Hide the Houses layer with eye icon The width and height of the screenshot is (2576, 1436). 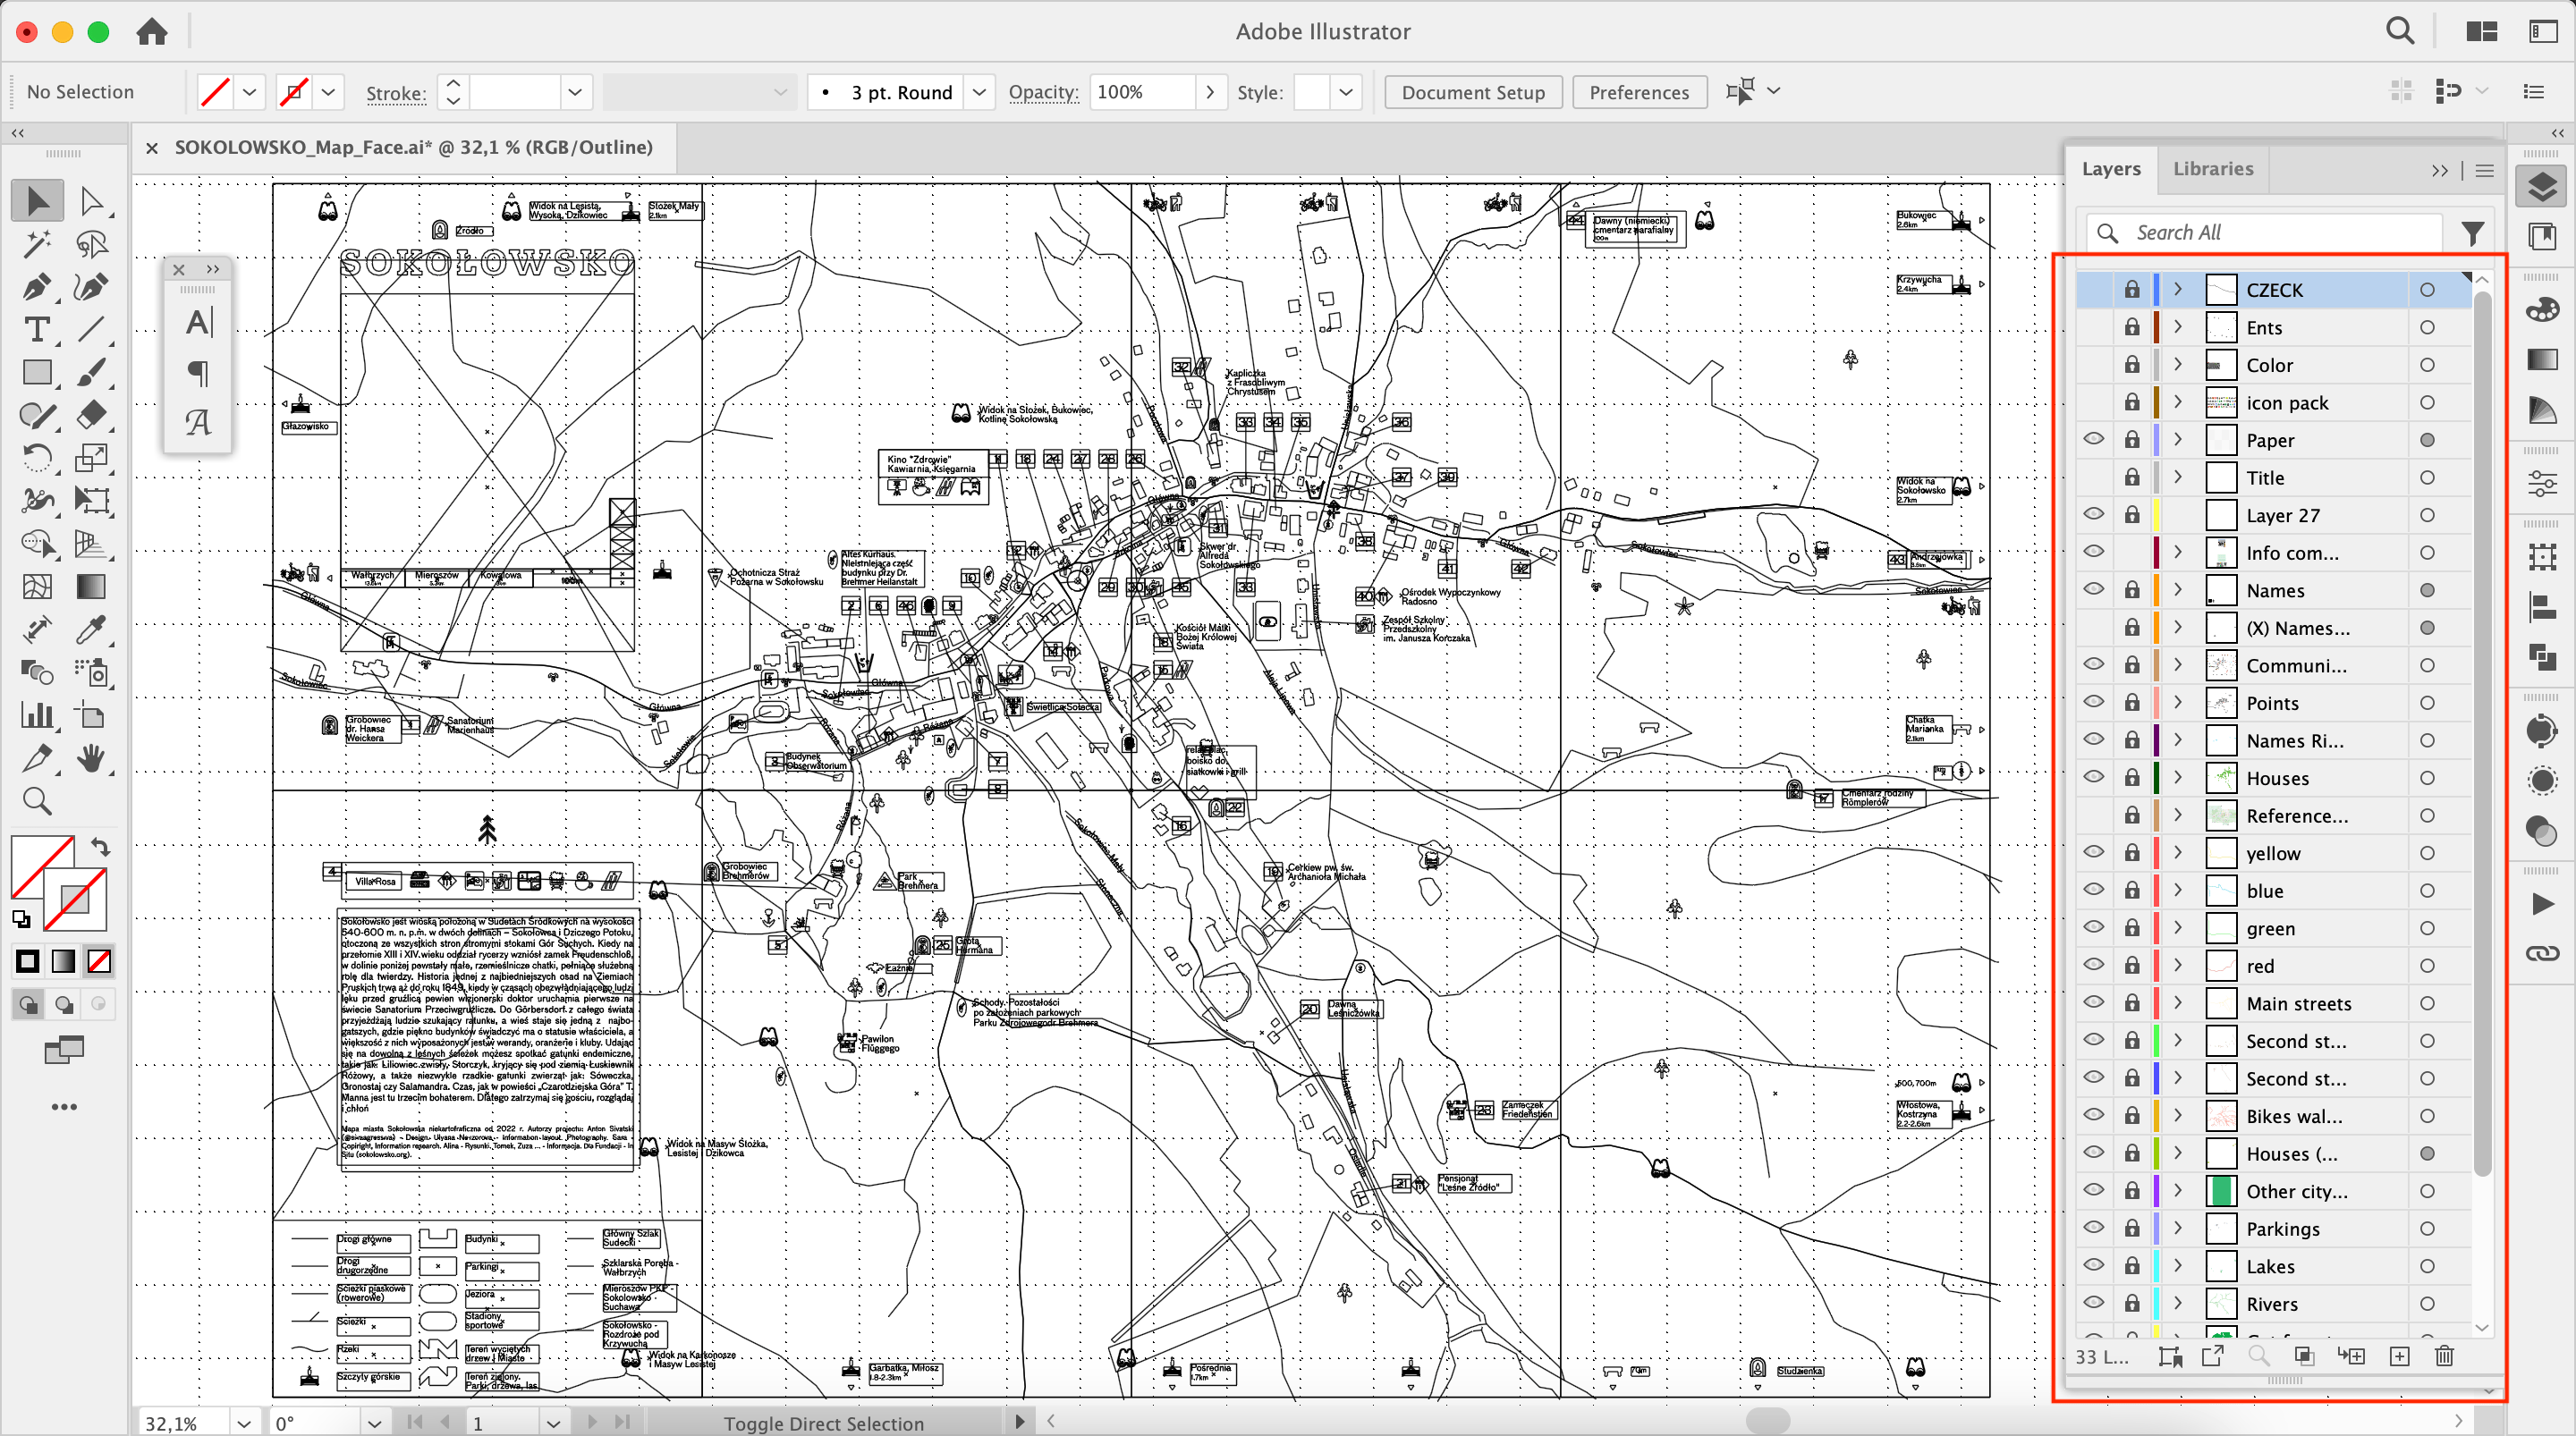2093,777
